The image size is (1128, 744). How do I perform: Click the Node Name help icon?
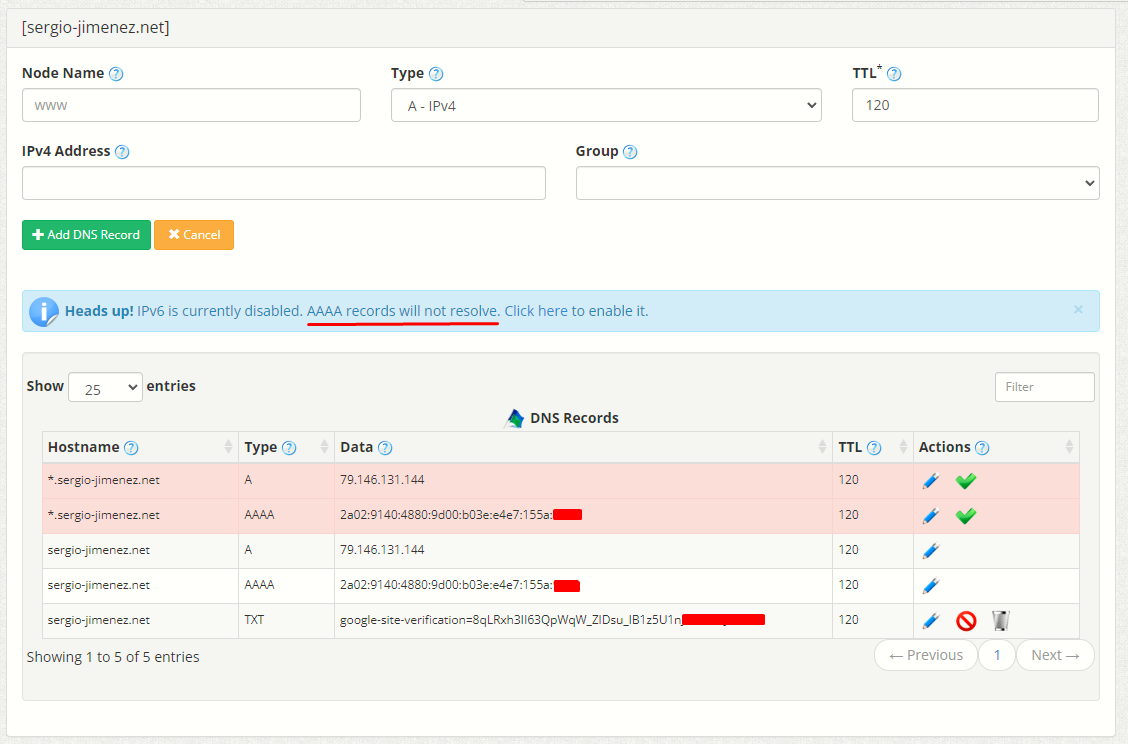116,74
